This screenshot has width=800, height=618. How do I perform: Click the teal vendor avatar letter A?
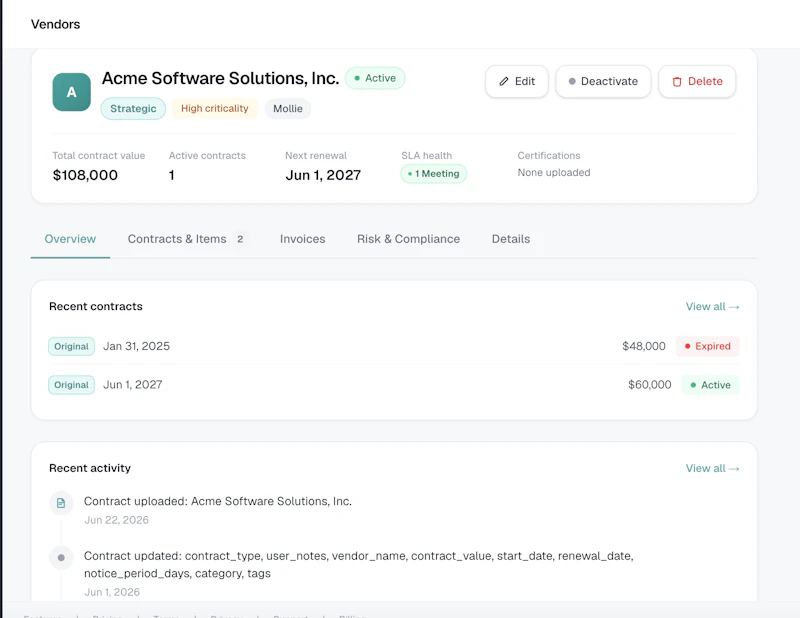pyautogui.click(x=71, y=92)
